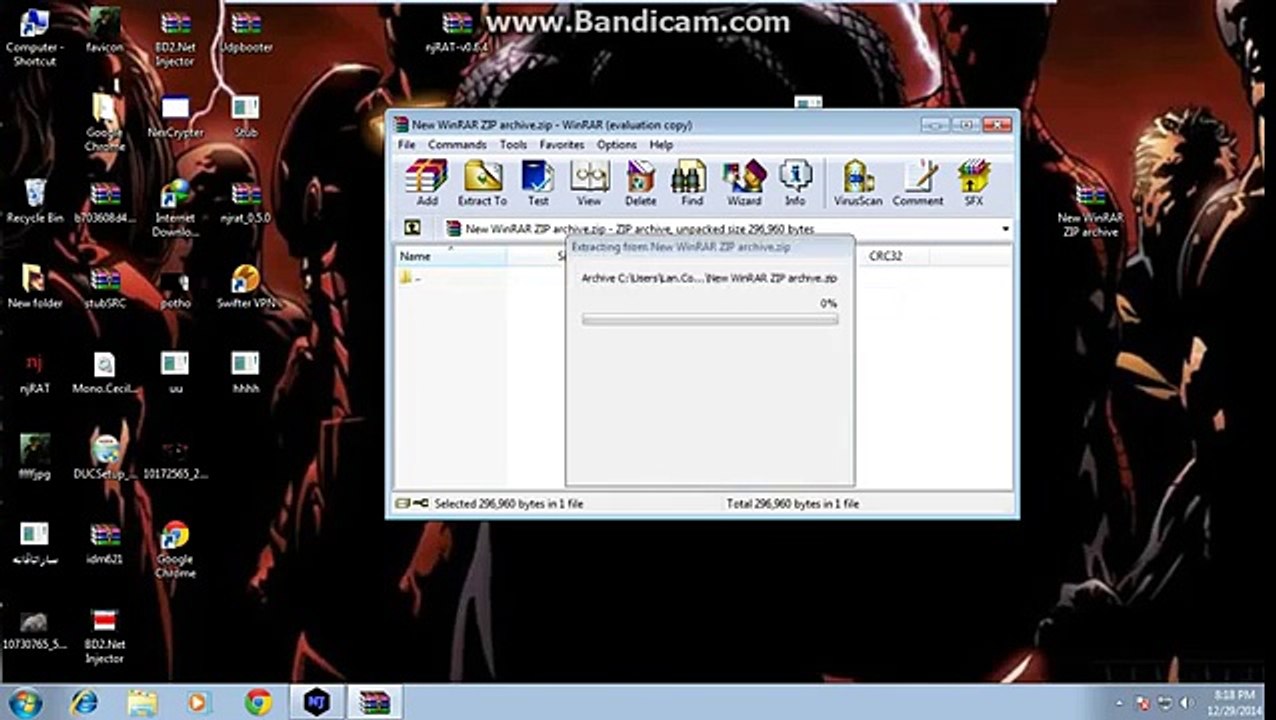Switch to the NJ app taskbar button
1276x720 pixels.
[x=317, y=702]
